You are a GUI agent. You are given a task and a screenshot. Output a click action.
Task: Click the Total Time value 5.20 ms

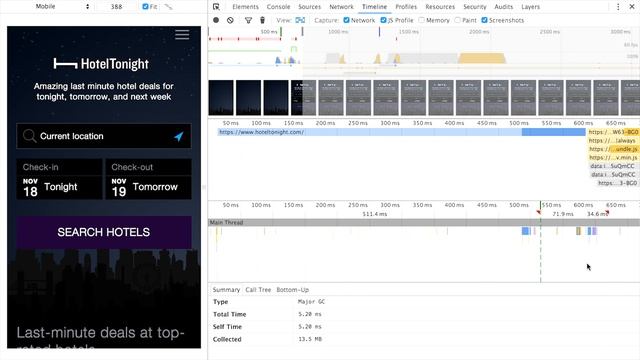[310, 314]
